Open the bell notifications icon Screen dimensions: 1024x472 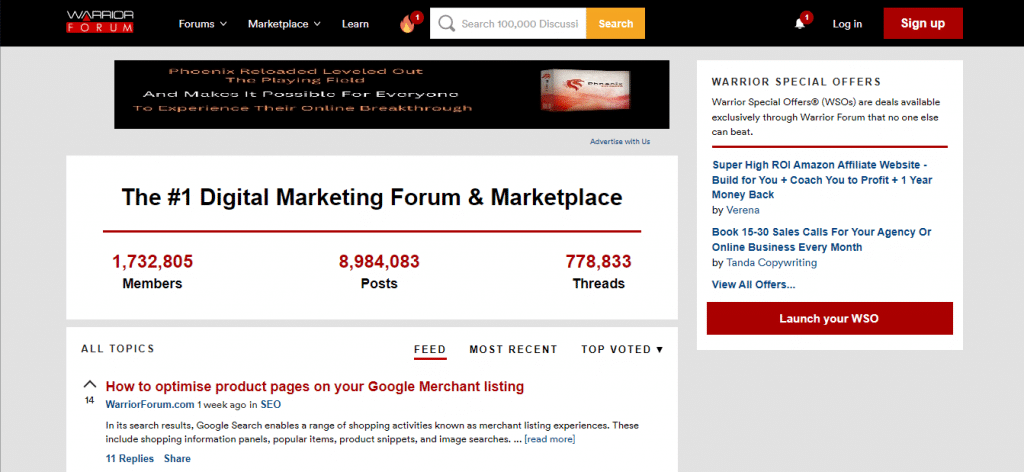(799, 24)
